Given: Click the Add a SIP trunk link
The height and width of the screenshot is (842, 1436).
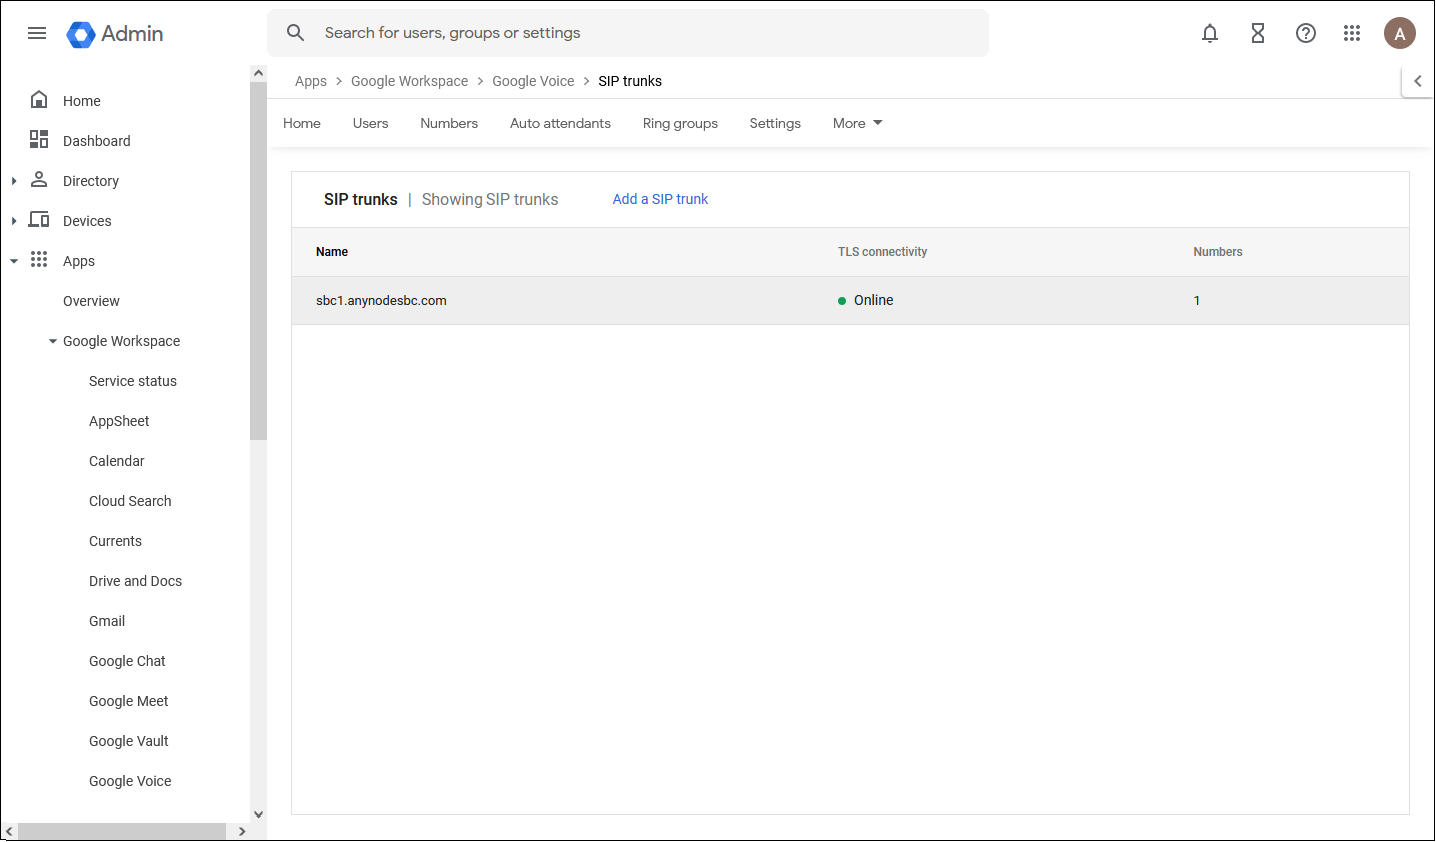Looking at the screenshot, I should (660, 199).
